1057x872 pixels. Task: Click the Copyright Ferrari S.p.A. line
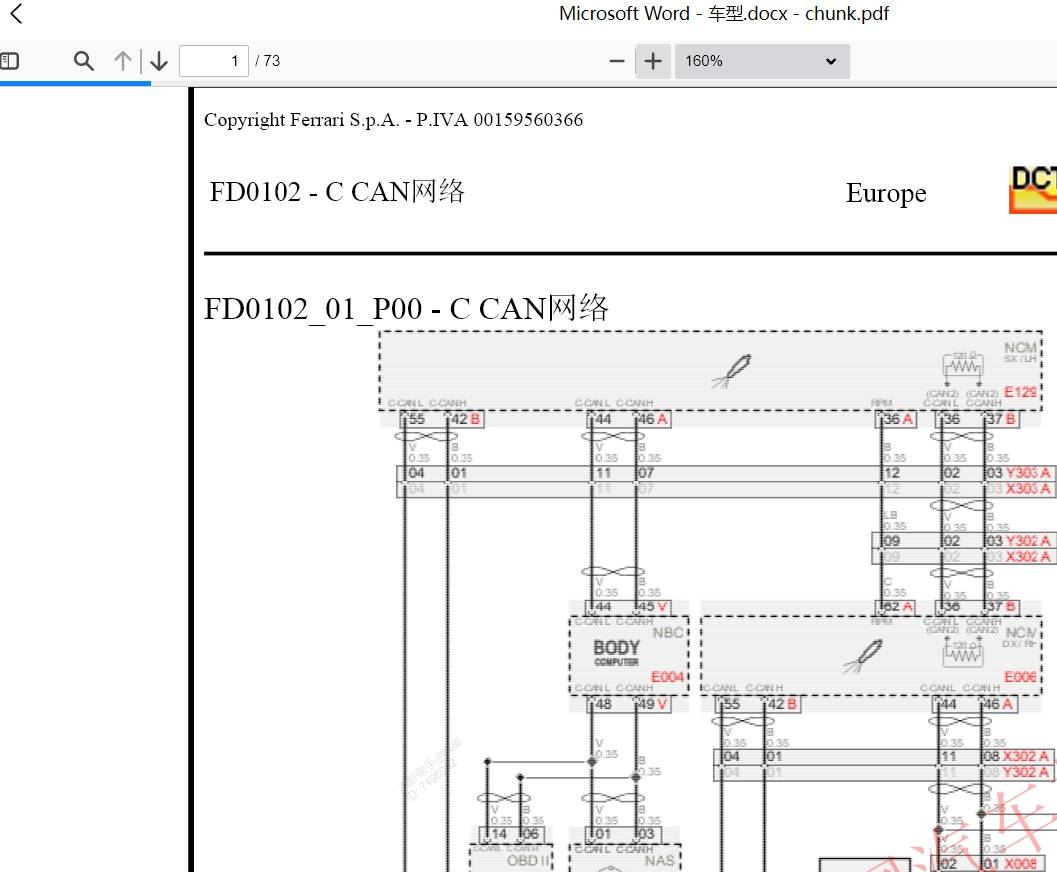(x=394, y=120)
